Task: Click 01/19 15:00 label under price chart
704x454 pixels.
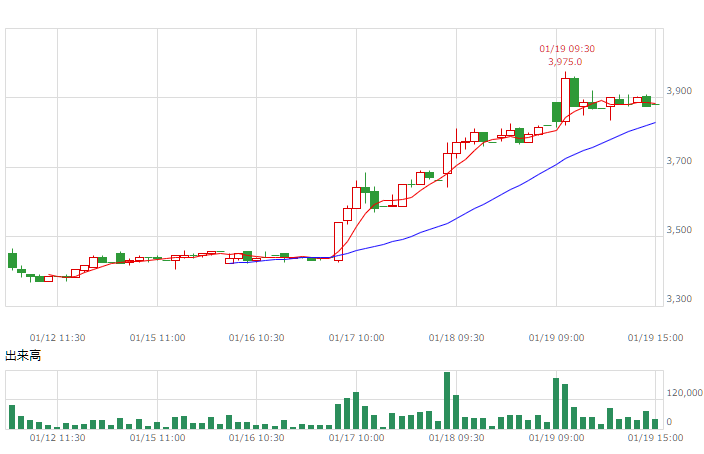Action: pyautogui.click(x=656, y=338)
